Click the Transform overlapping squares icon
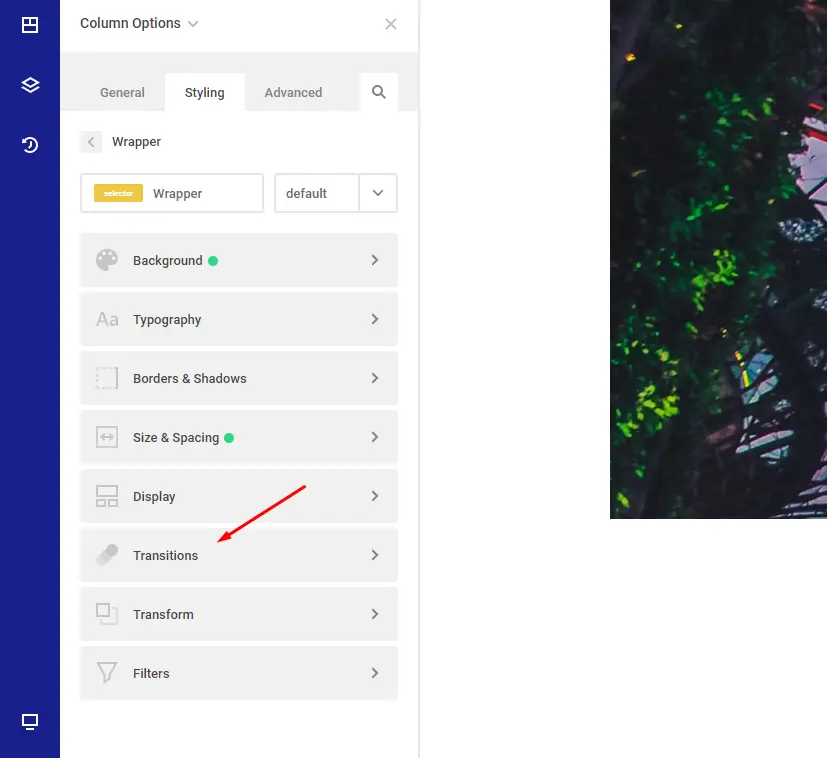 [x=107, y=614]
